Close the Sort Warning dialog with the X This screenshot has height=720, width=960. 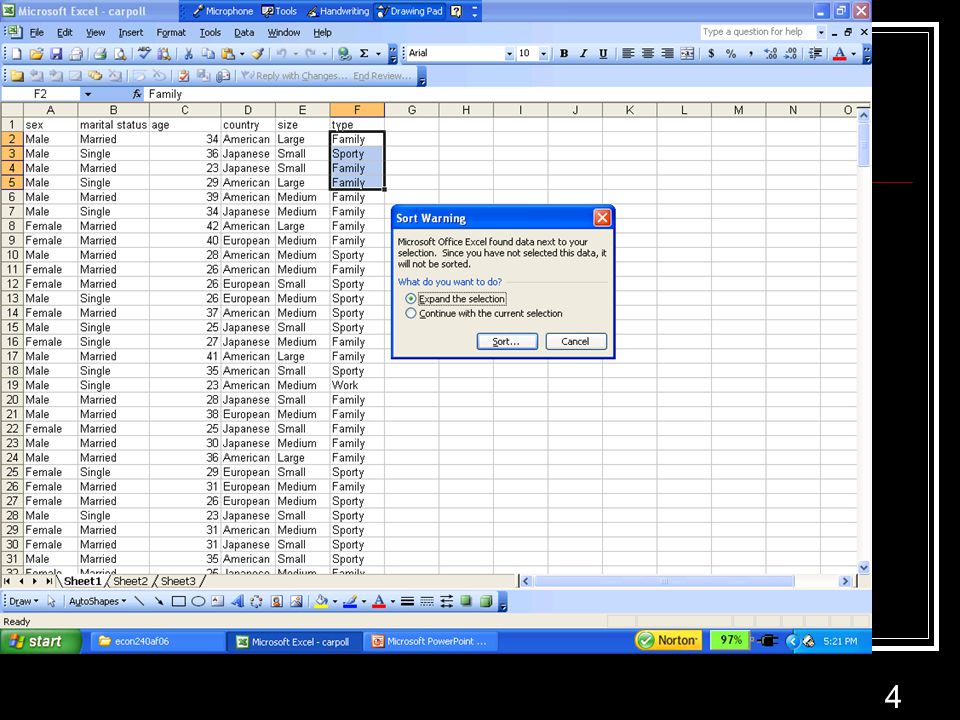(x=602, y=218)
